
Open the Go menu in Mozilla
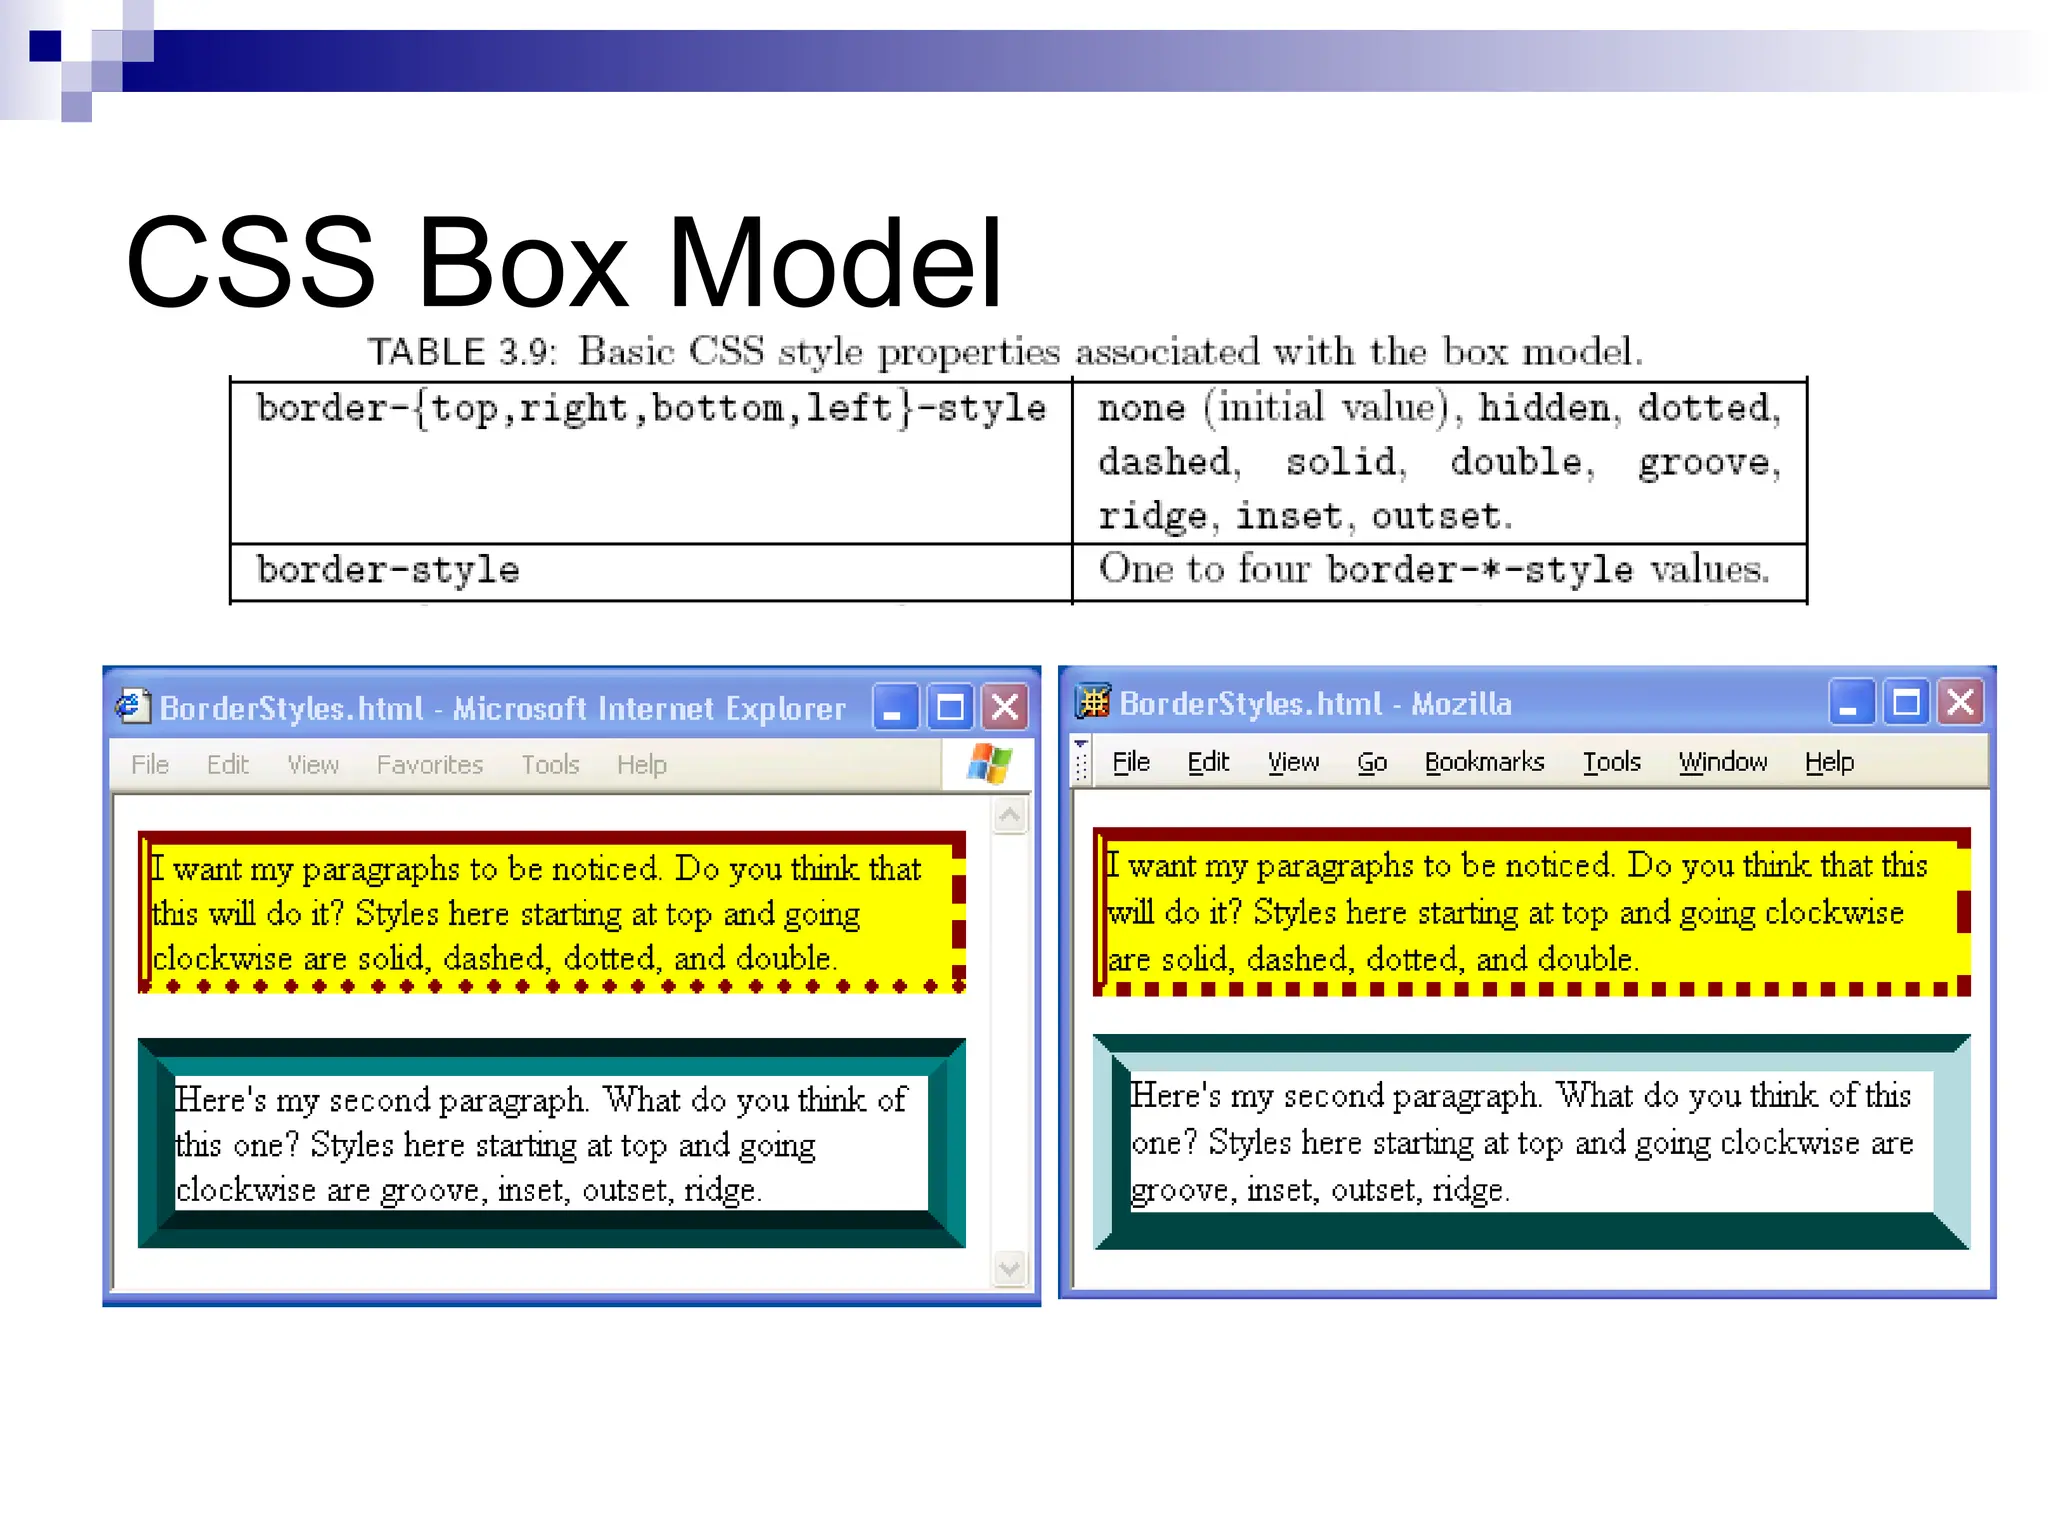pos(1371,762)
